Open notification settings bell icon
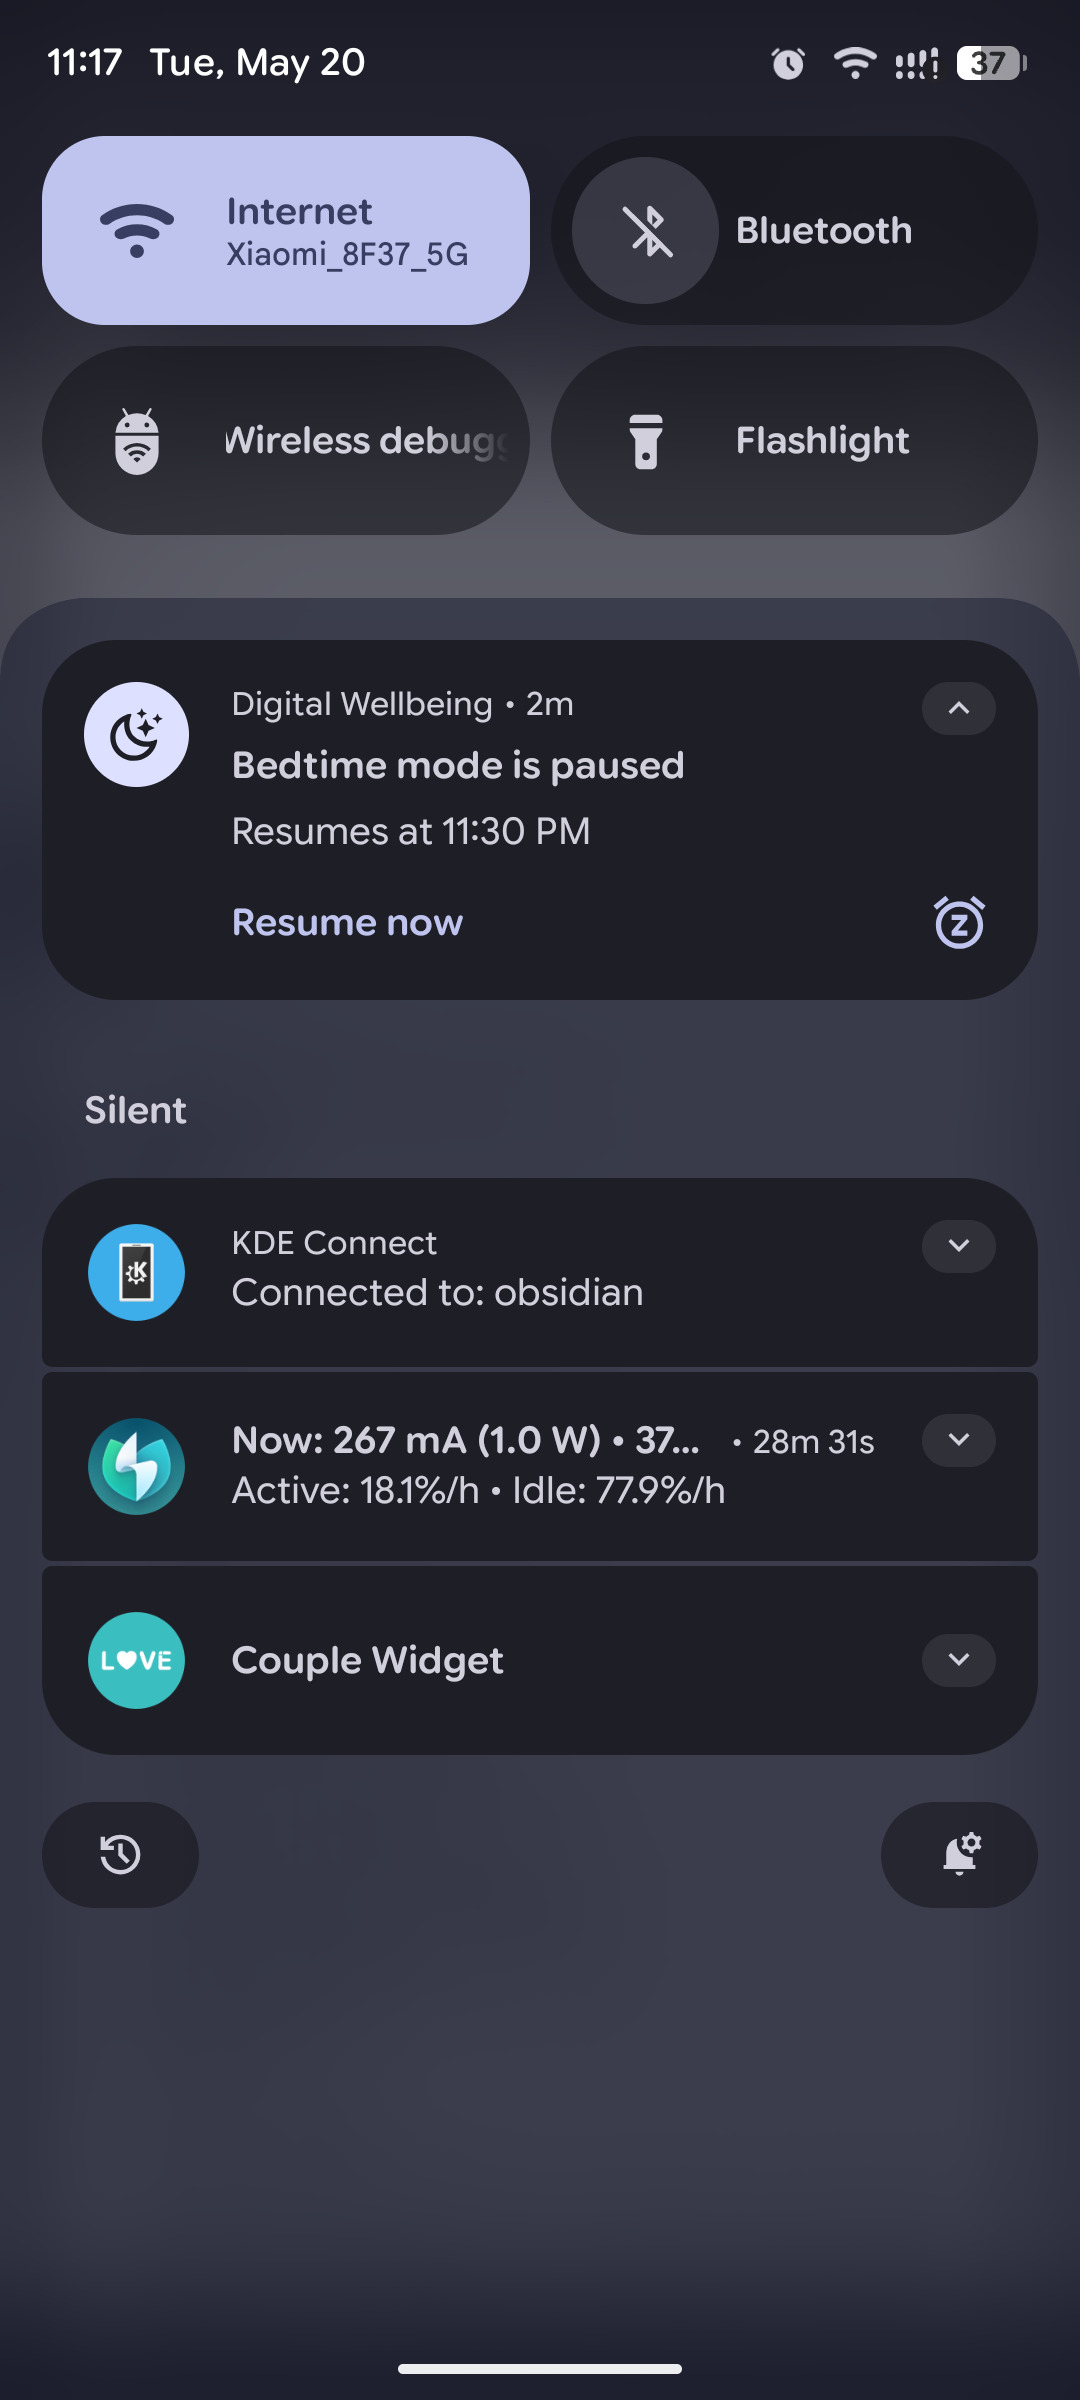This screenshot has height=2400, width=1080. 959,1855
